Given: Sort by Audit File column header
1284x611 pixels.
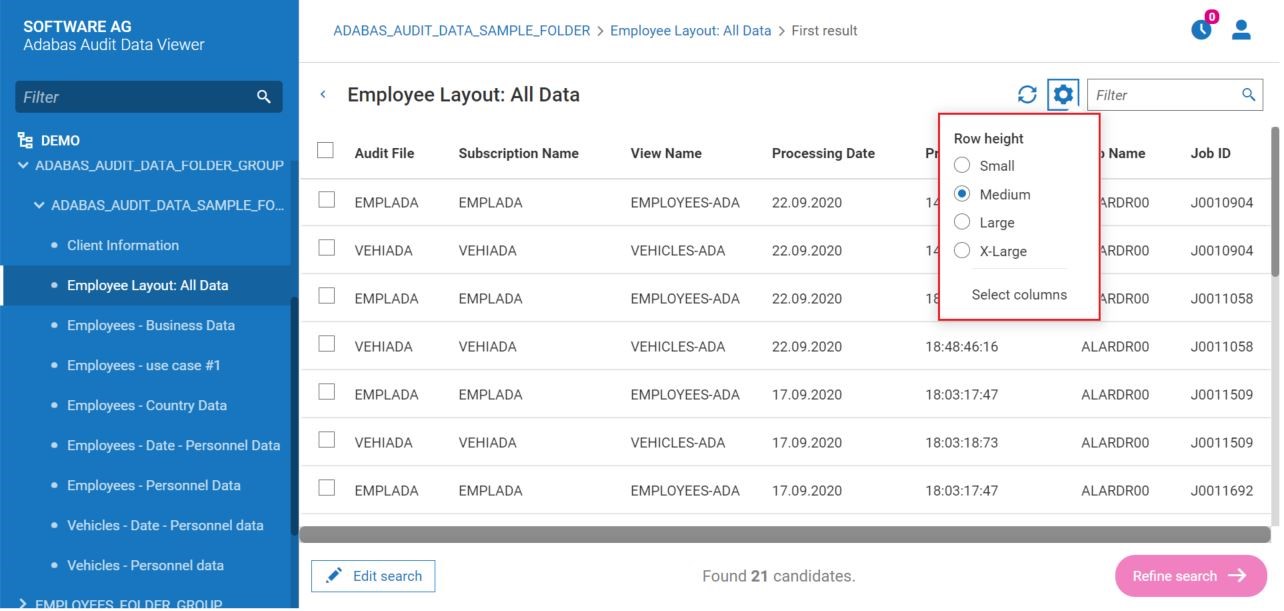Looking at the screenshot, I should coord(384,153).
